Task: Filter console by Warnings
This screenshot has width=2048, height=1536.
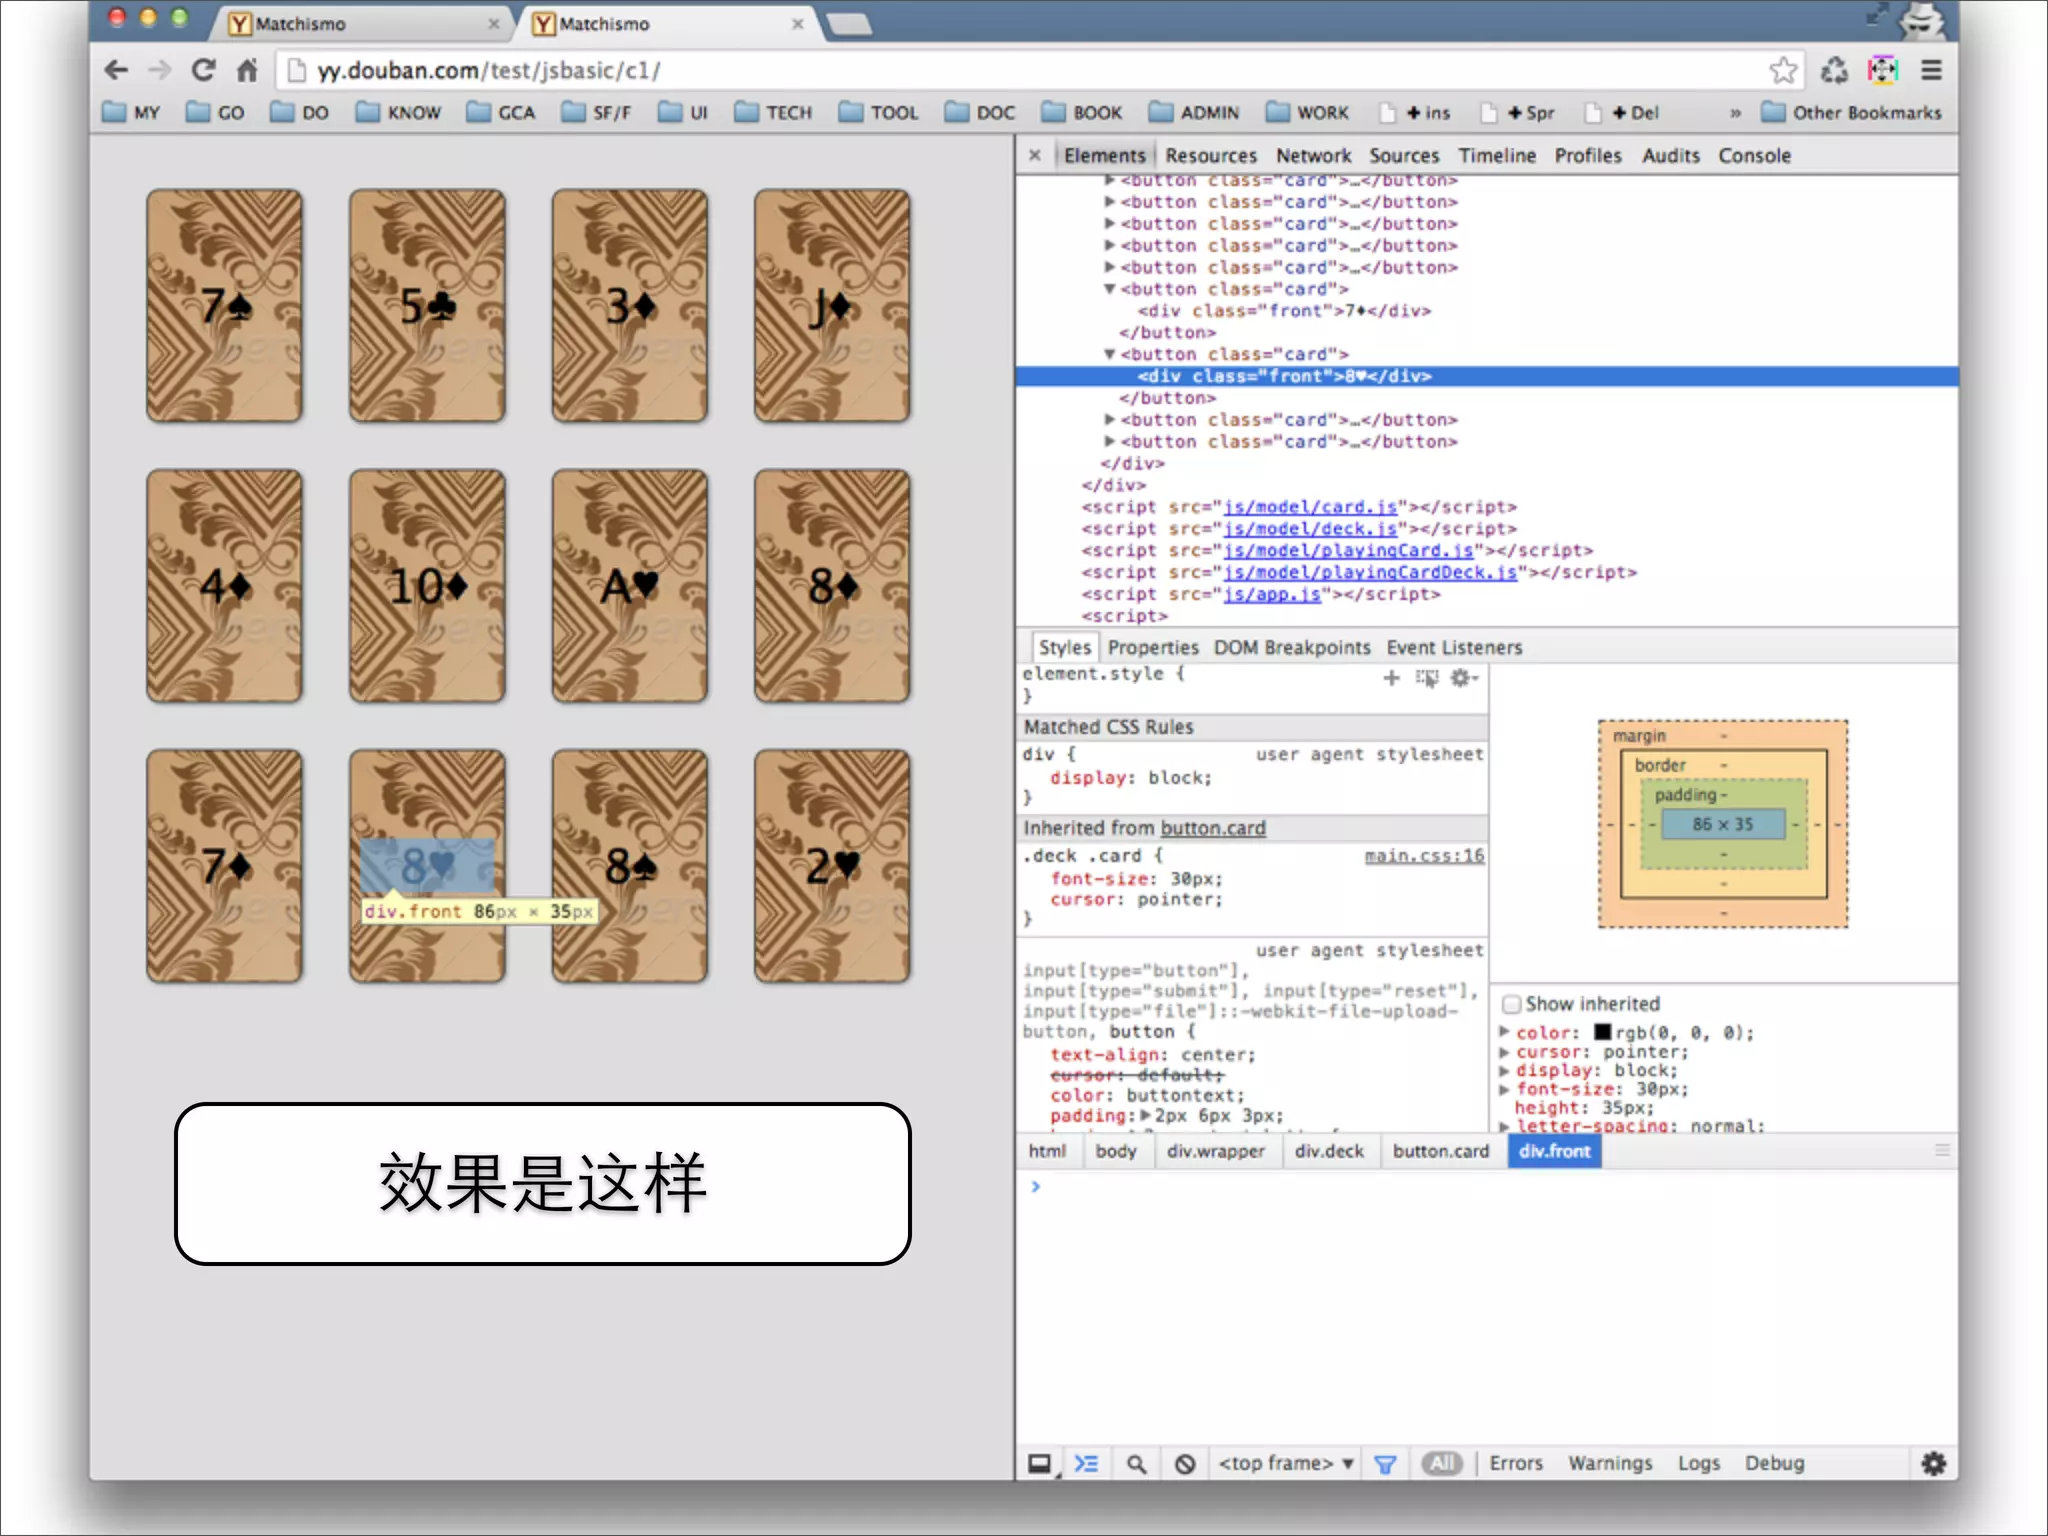Action: pos(1610,1464)
